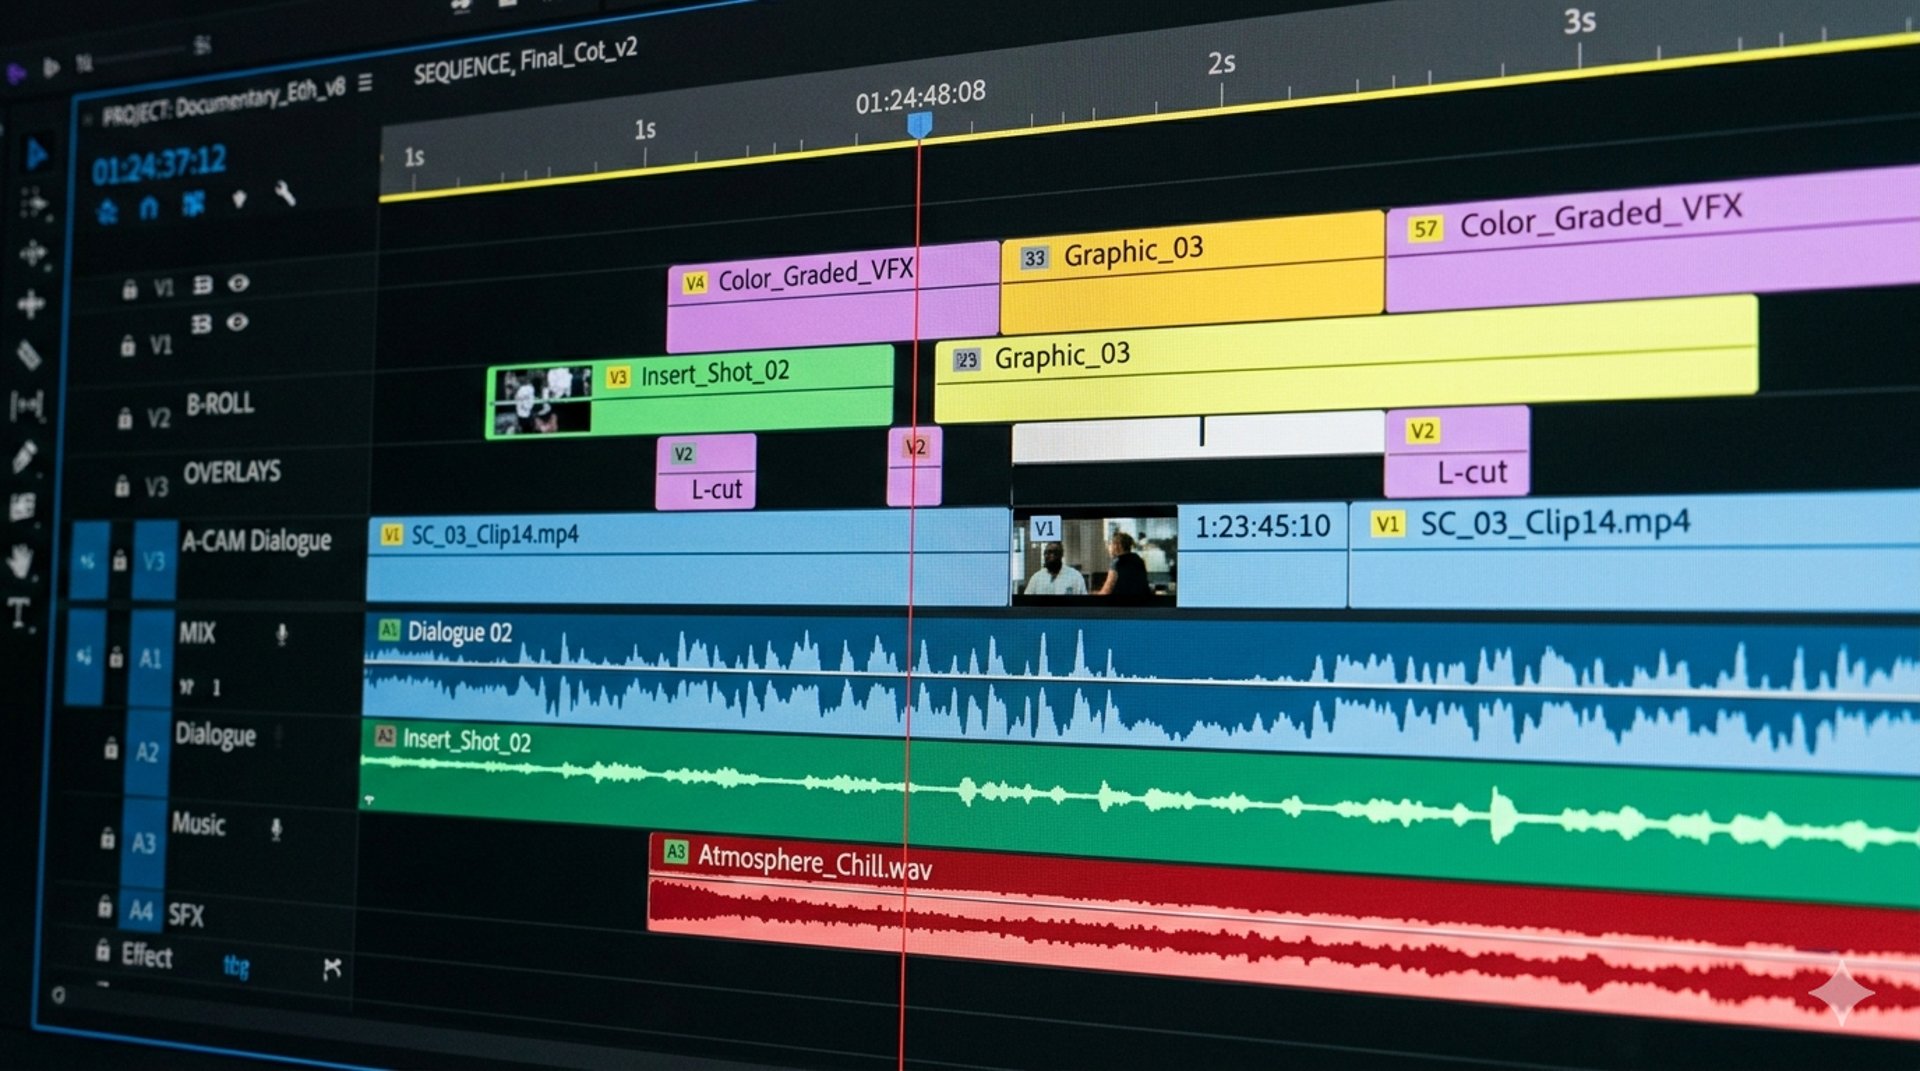Toggle sync lock on the topmost V1 track
Image resolution: width=1920 pixels, height=1071 pixels.
click(x=202, y=285)
